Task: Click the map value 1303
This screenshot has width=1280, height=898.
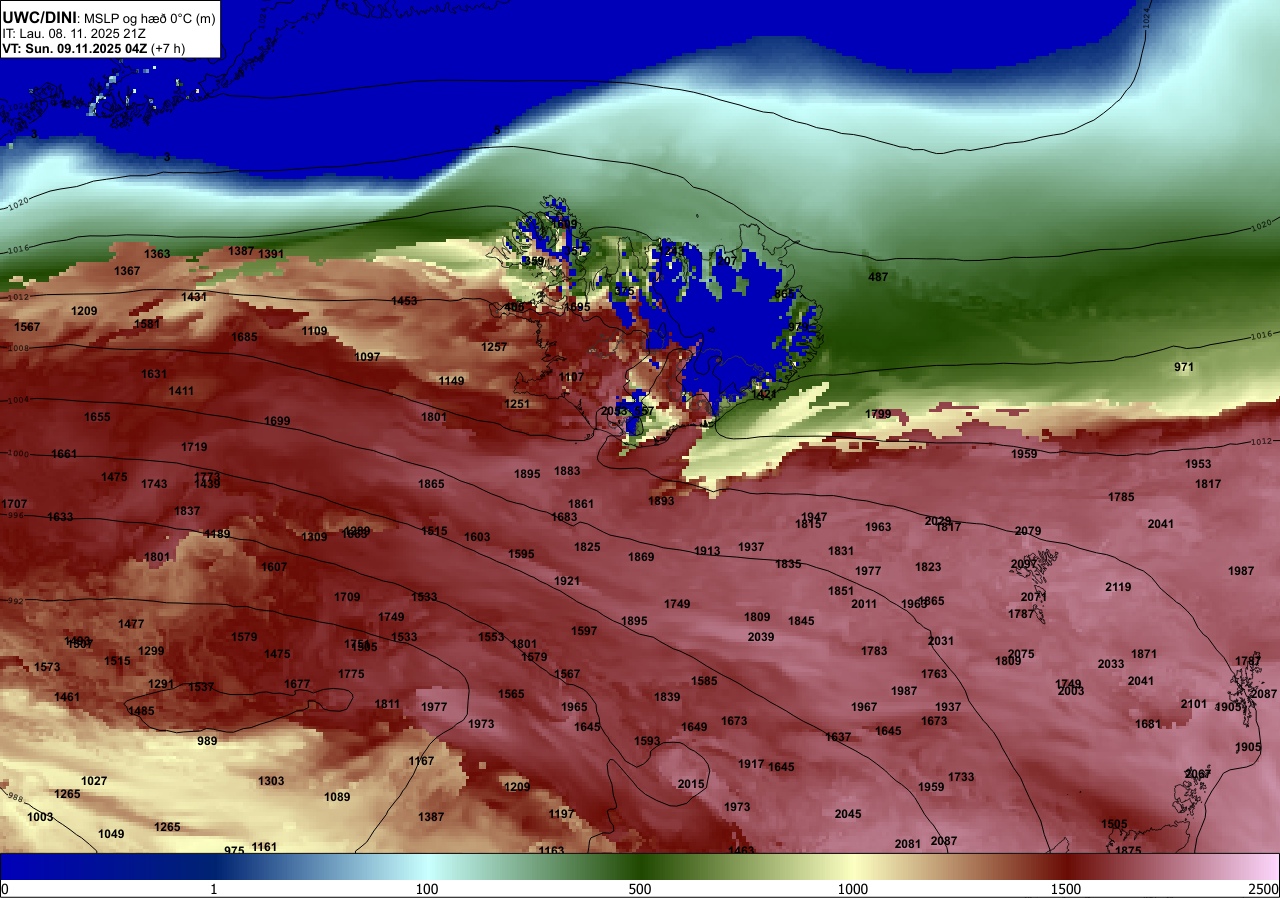Action: pos(271,781)
